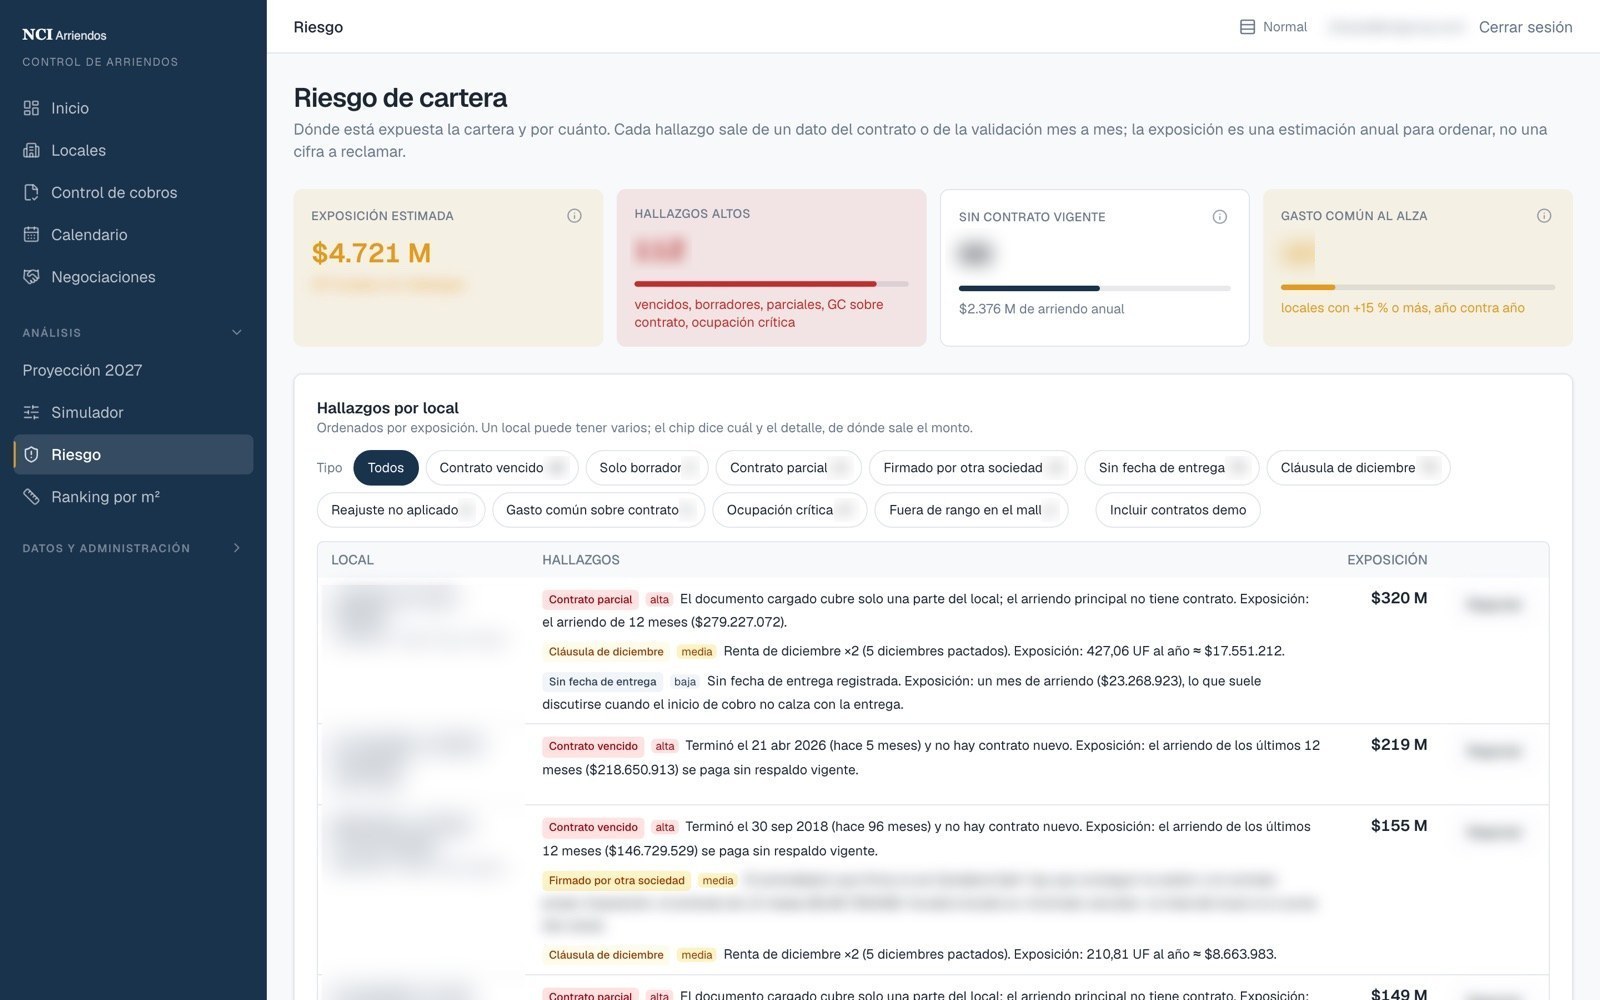Viewport: 1600px width, 1000px height.
Task: Show info for Sin contrato vigente card
Action: [x=1219, y=217]
